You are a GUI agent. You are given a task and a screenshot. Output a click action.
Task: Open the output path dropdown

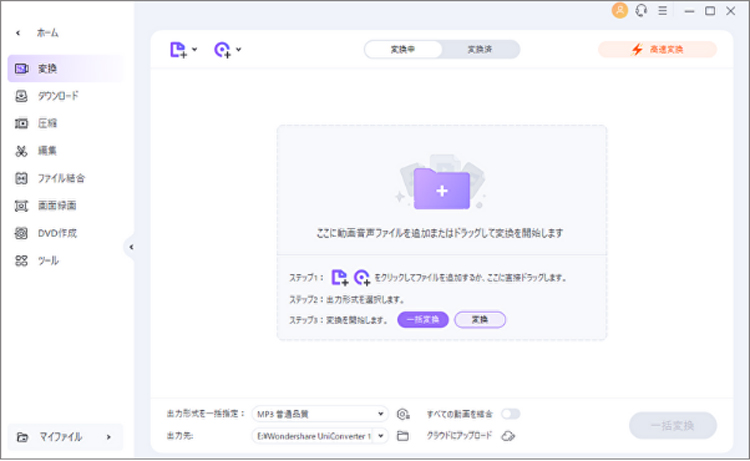point(381,436)
